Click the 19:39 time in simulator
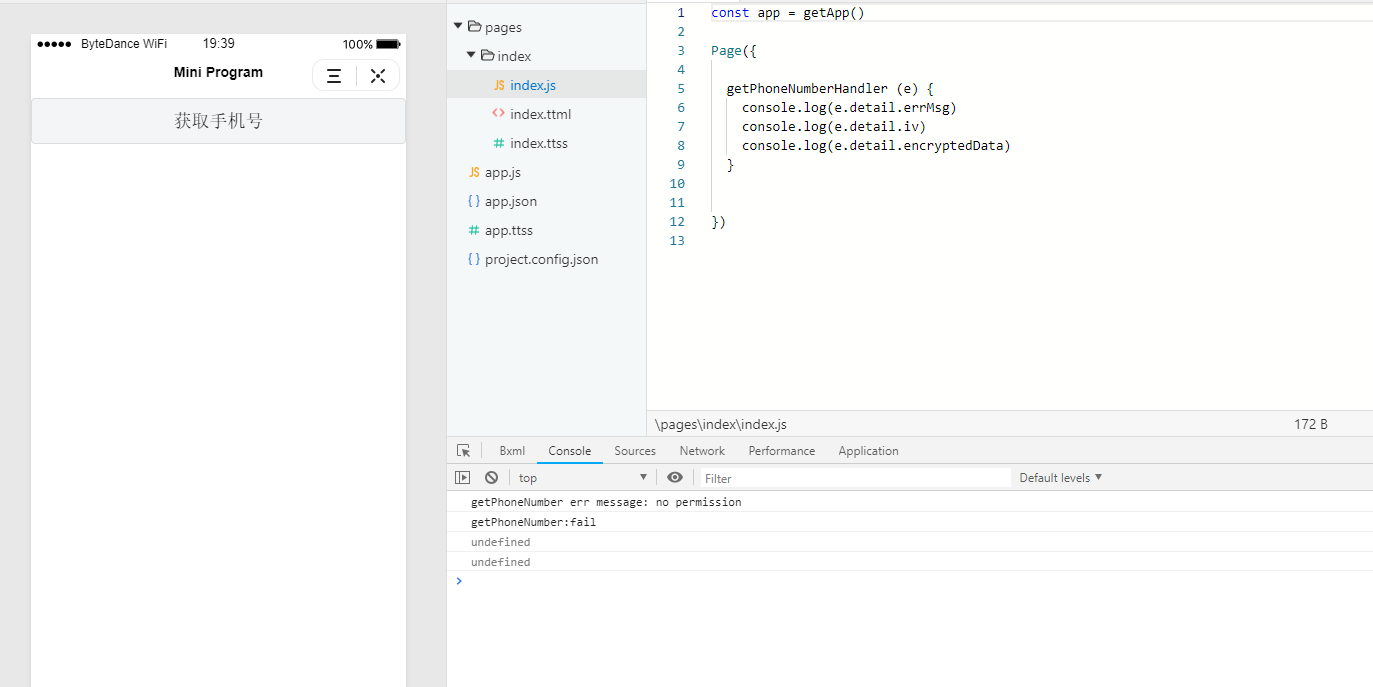The image size is (1373, 687). coord(219,44)
